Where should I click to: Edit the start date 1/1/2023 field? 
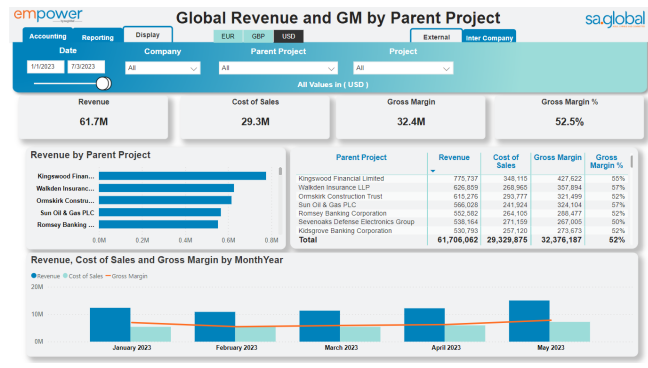coord(45,67)
